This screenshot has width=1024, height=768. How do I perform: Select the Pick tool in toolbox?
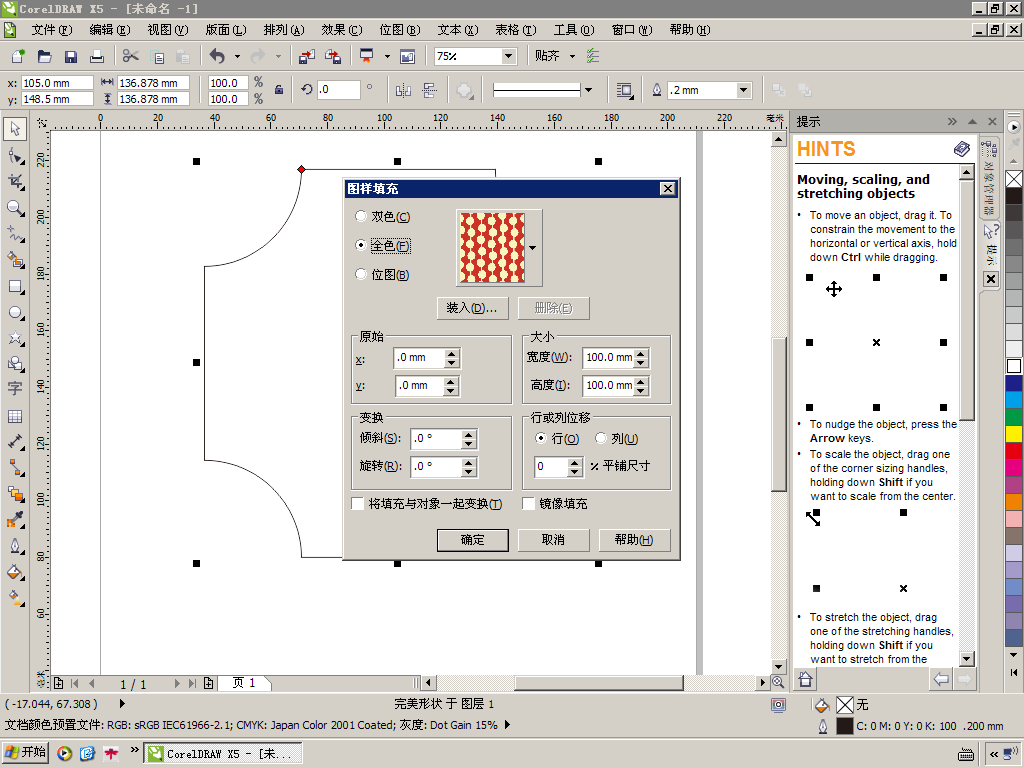pos(15,129)
